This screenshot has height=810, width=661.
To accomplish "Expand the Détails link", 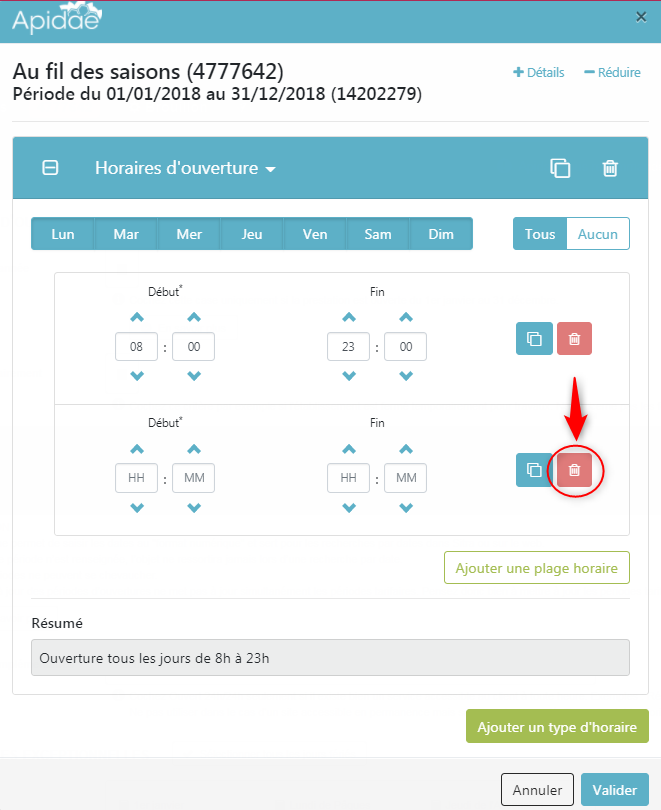I will tap(539, 72).
